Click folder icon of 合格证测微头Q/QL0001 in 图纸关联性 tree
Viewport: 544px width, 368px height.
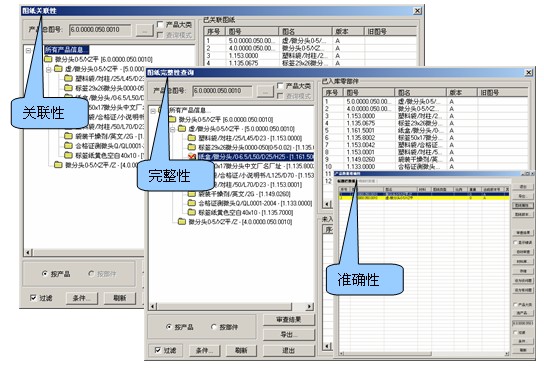point(68,146)
